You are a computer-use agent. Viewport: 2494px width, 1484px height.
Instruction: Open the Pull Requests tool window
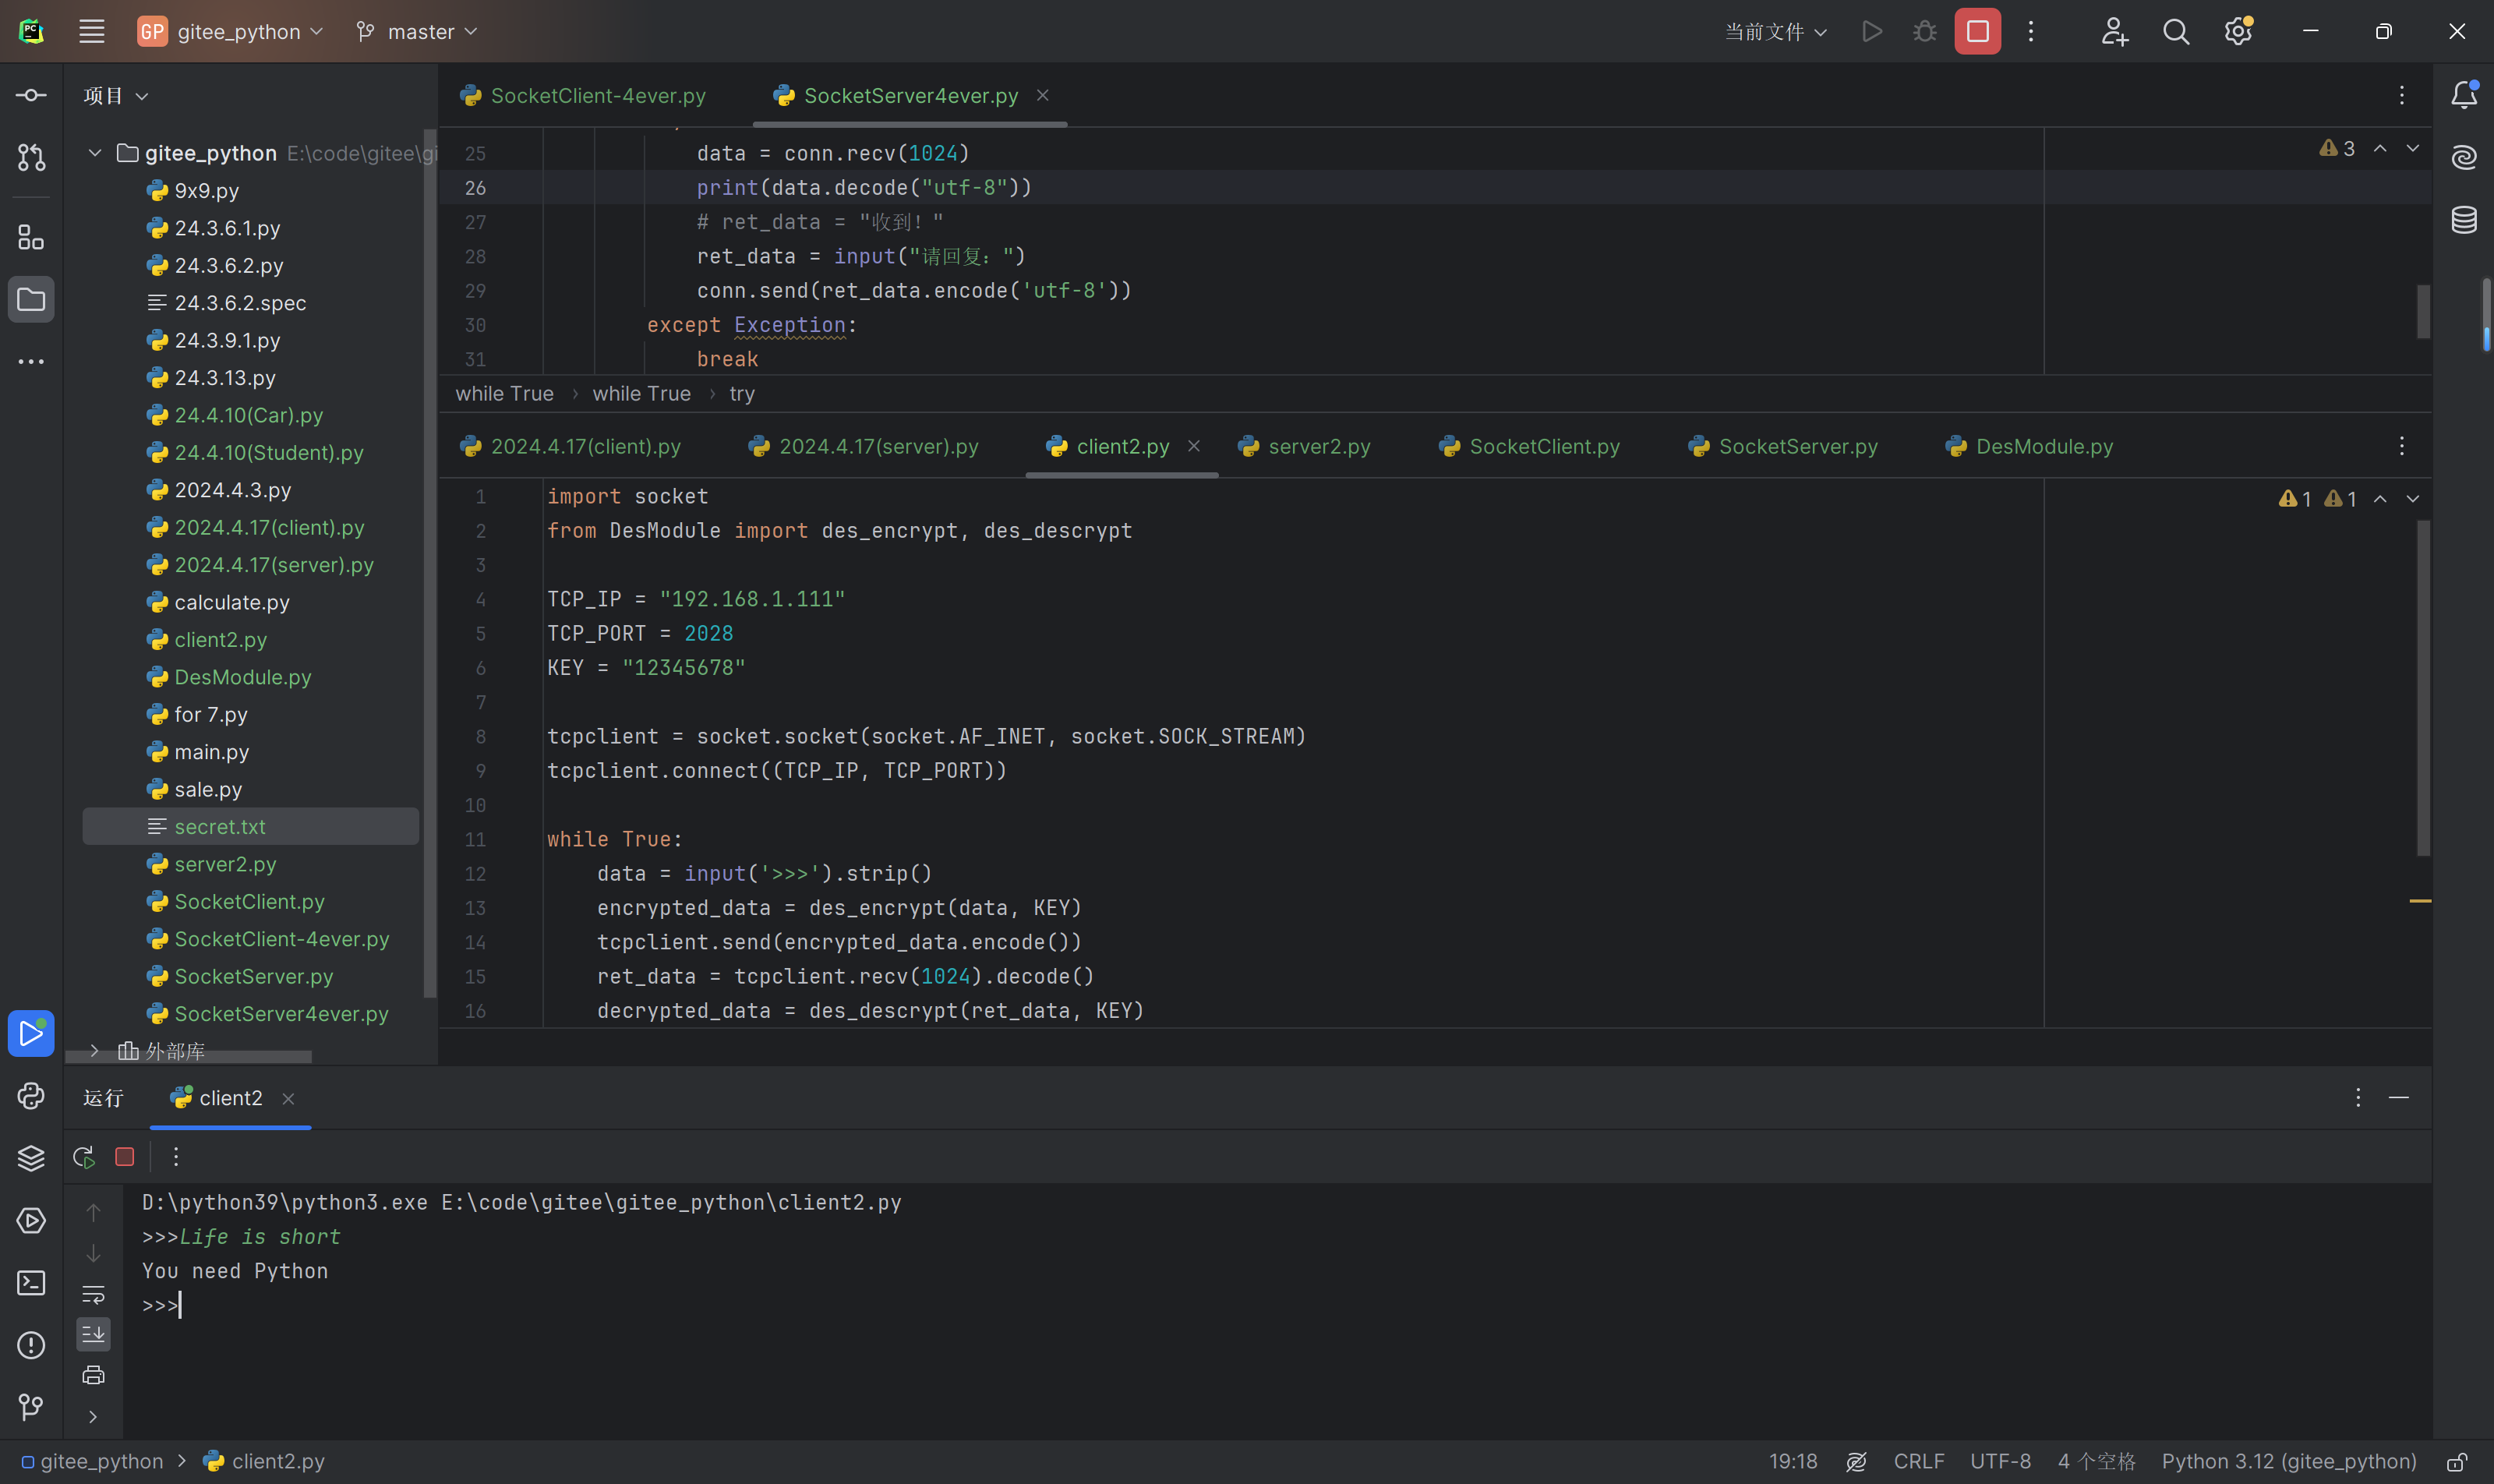coord(31,157)
